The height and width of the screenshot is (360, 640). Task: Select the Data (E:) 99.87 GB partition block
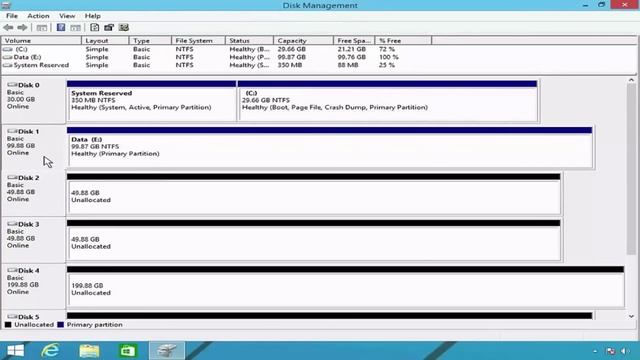(329, 147)
